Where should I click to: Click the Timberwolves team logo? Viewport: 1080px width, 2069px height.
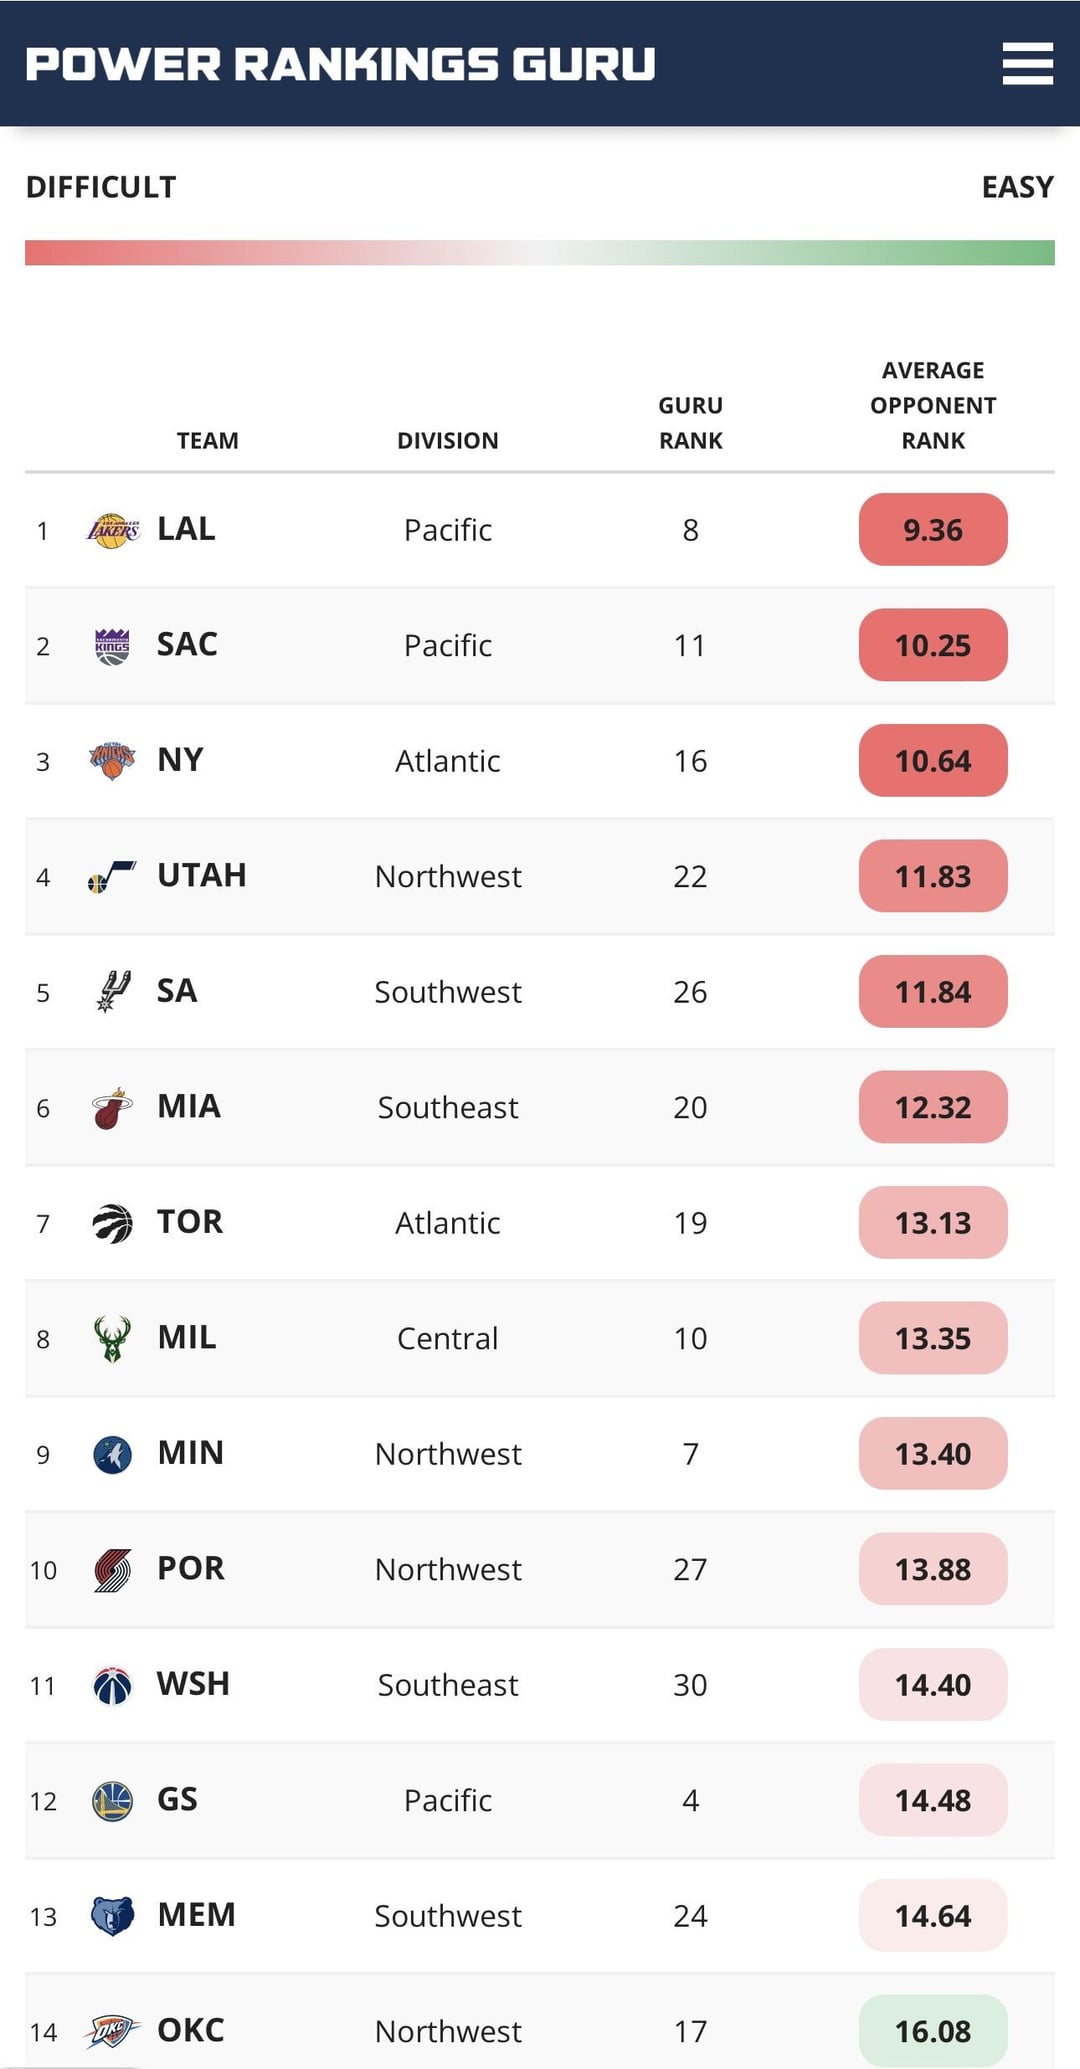click(x=112, y=1454)
